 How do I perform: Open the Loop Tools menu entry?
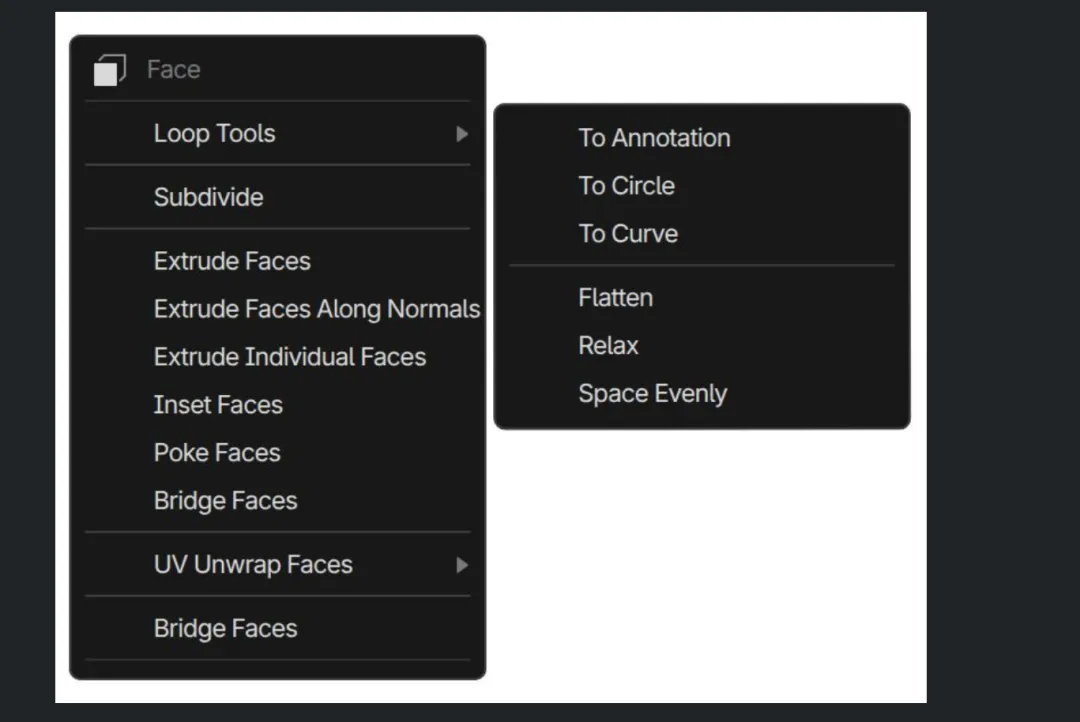tap(214, 133)
